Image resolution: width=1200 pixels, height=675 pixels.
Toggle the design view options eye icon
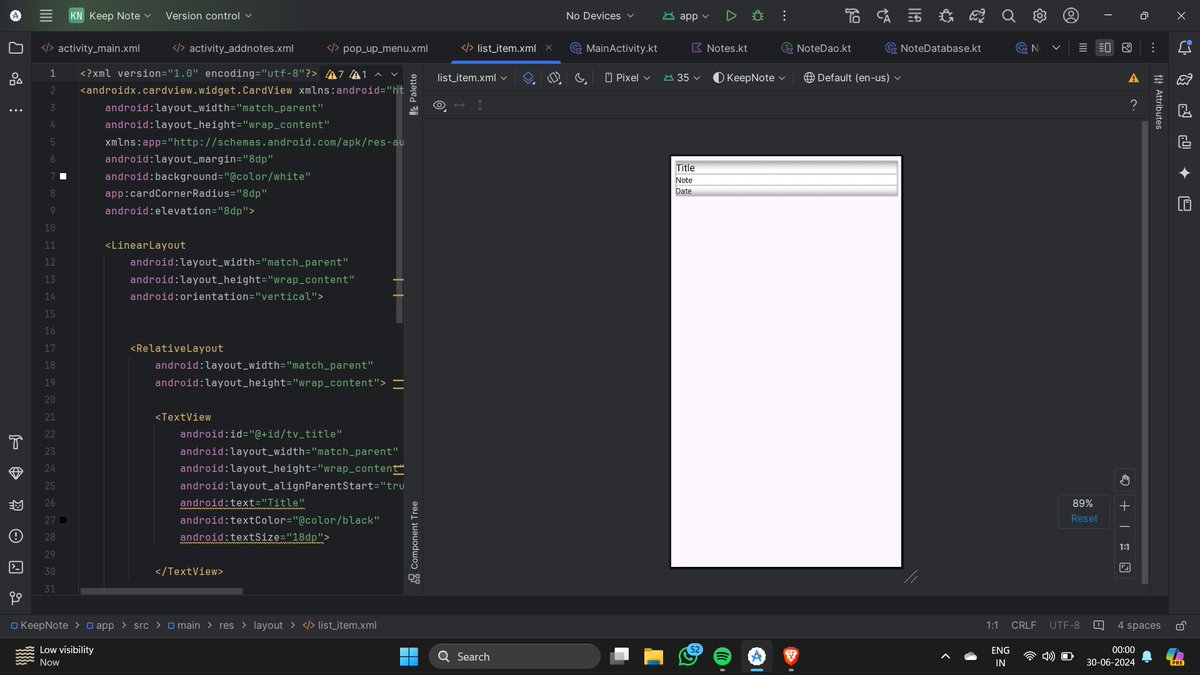(x=439, y=105)
